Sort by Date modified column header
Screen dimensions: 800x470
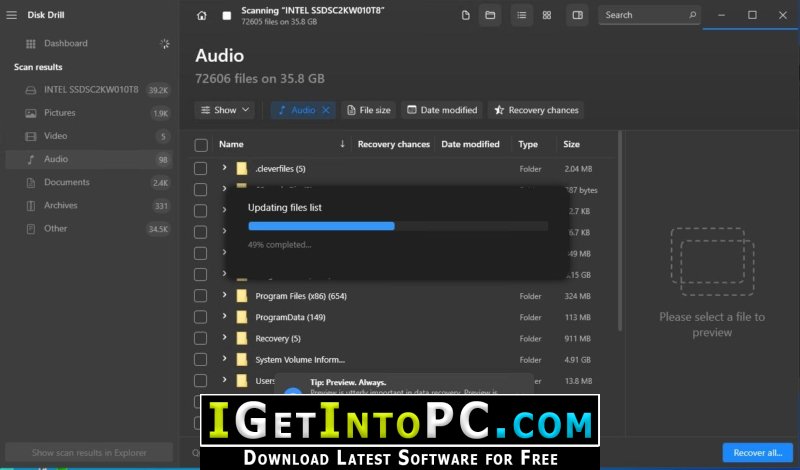(x=470, y=144)
